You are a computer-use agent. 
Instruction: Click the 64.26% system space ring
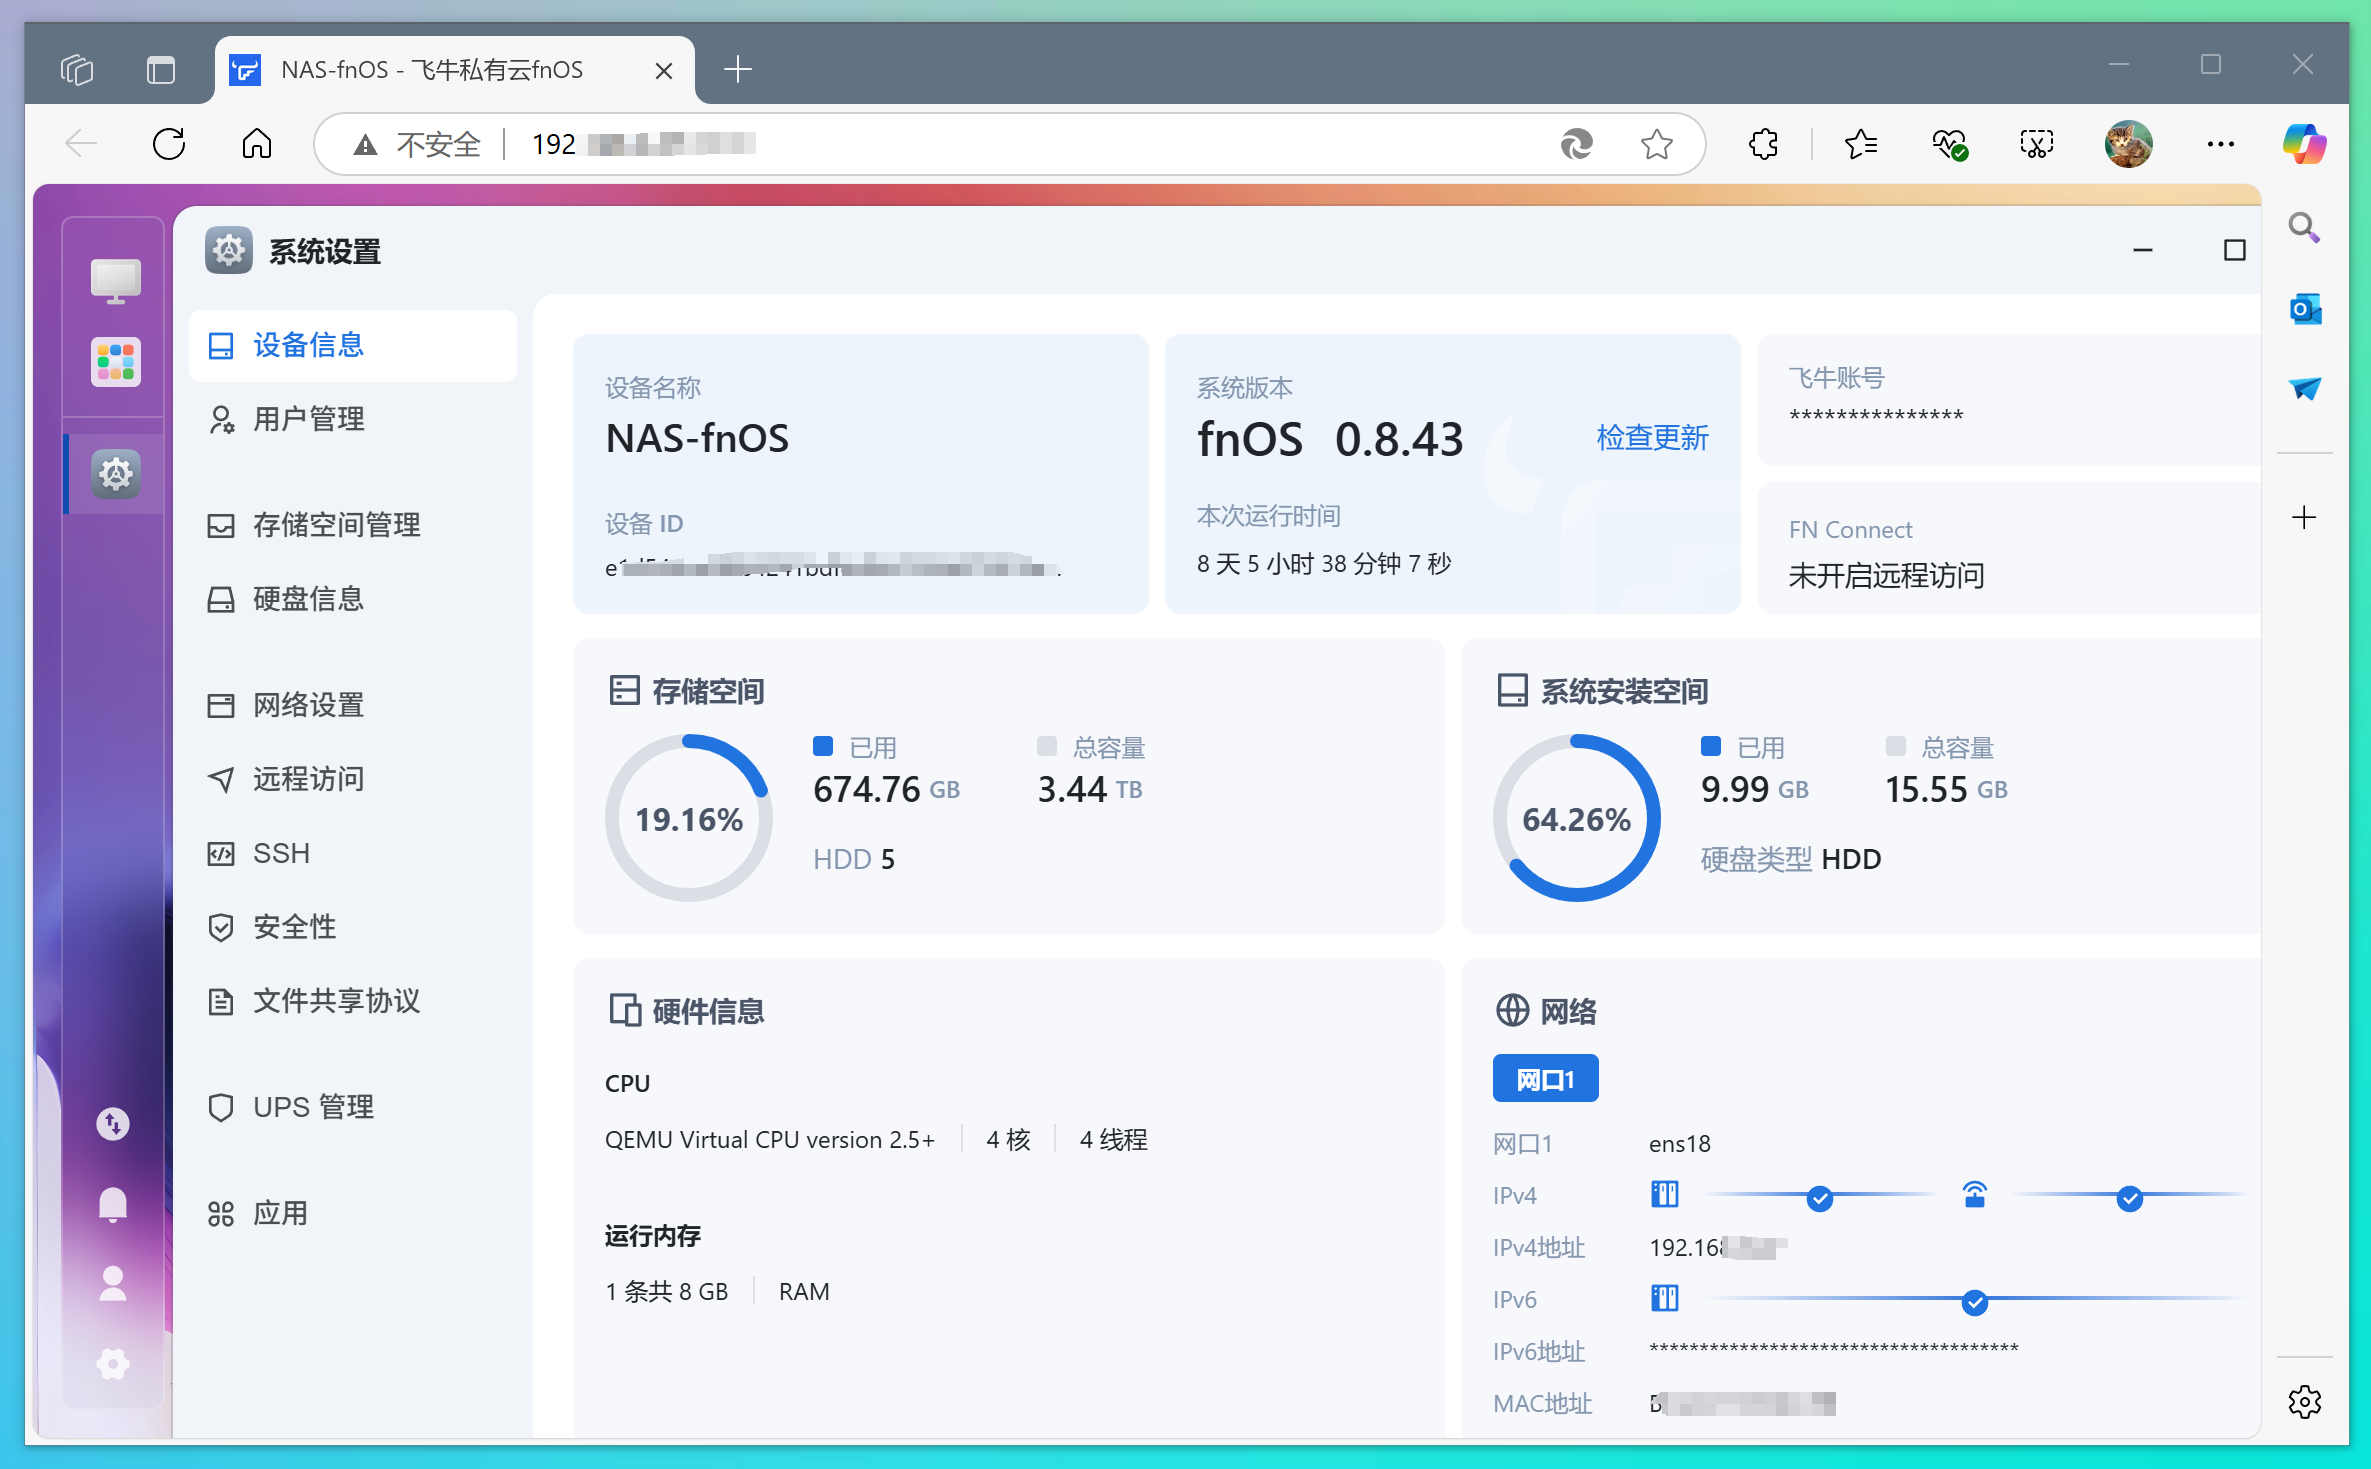pyautogui.click(x=1576, y=819)
